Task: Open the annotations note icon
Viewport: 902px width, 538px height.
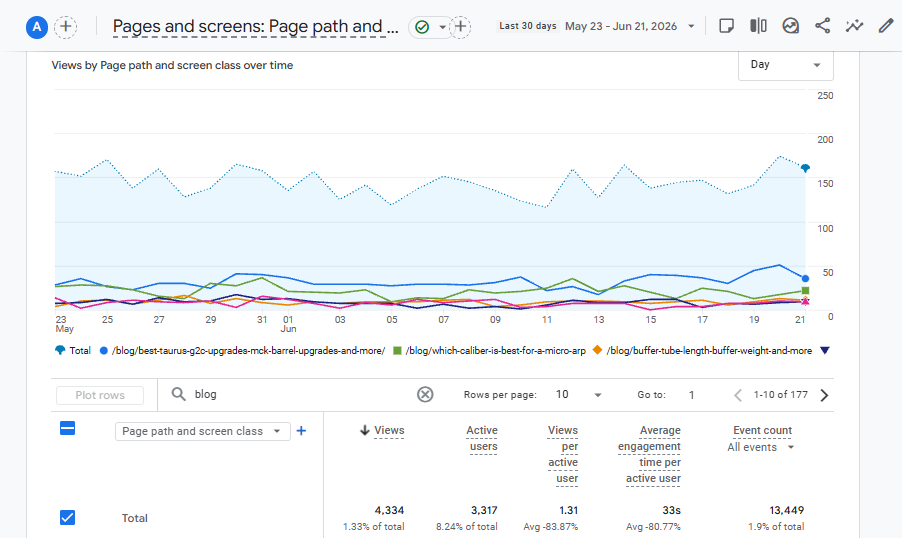Action: 727,26
